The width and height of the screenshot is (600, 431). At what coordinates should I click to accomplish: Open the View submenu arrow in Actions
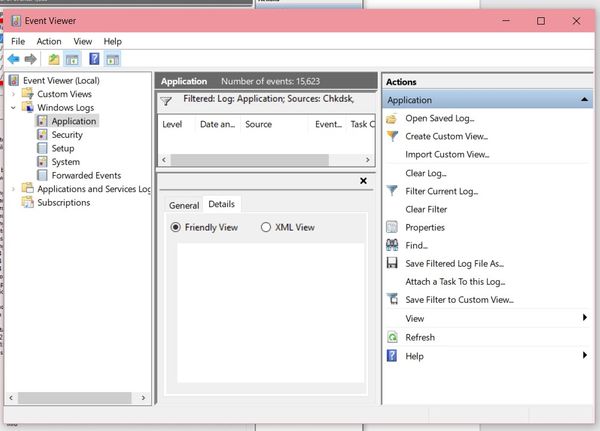tap(584, 317)
